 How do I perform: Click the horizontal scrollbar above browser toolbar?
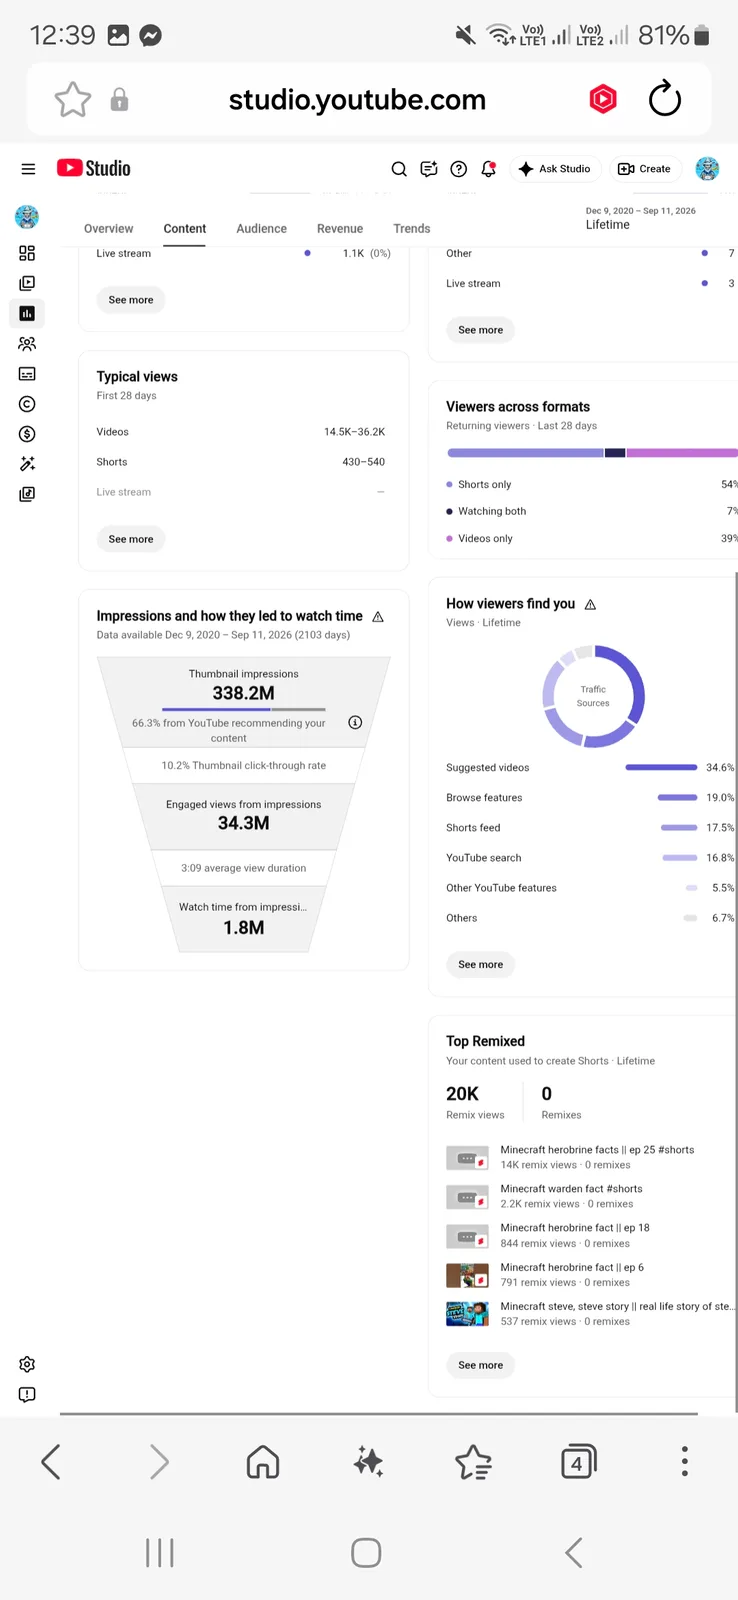[378, 1414]
